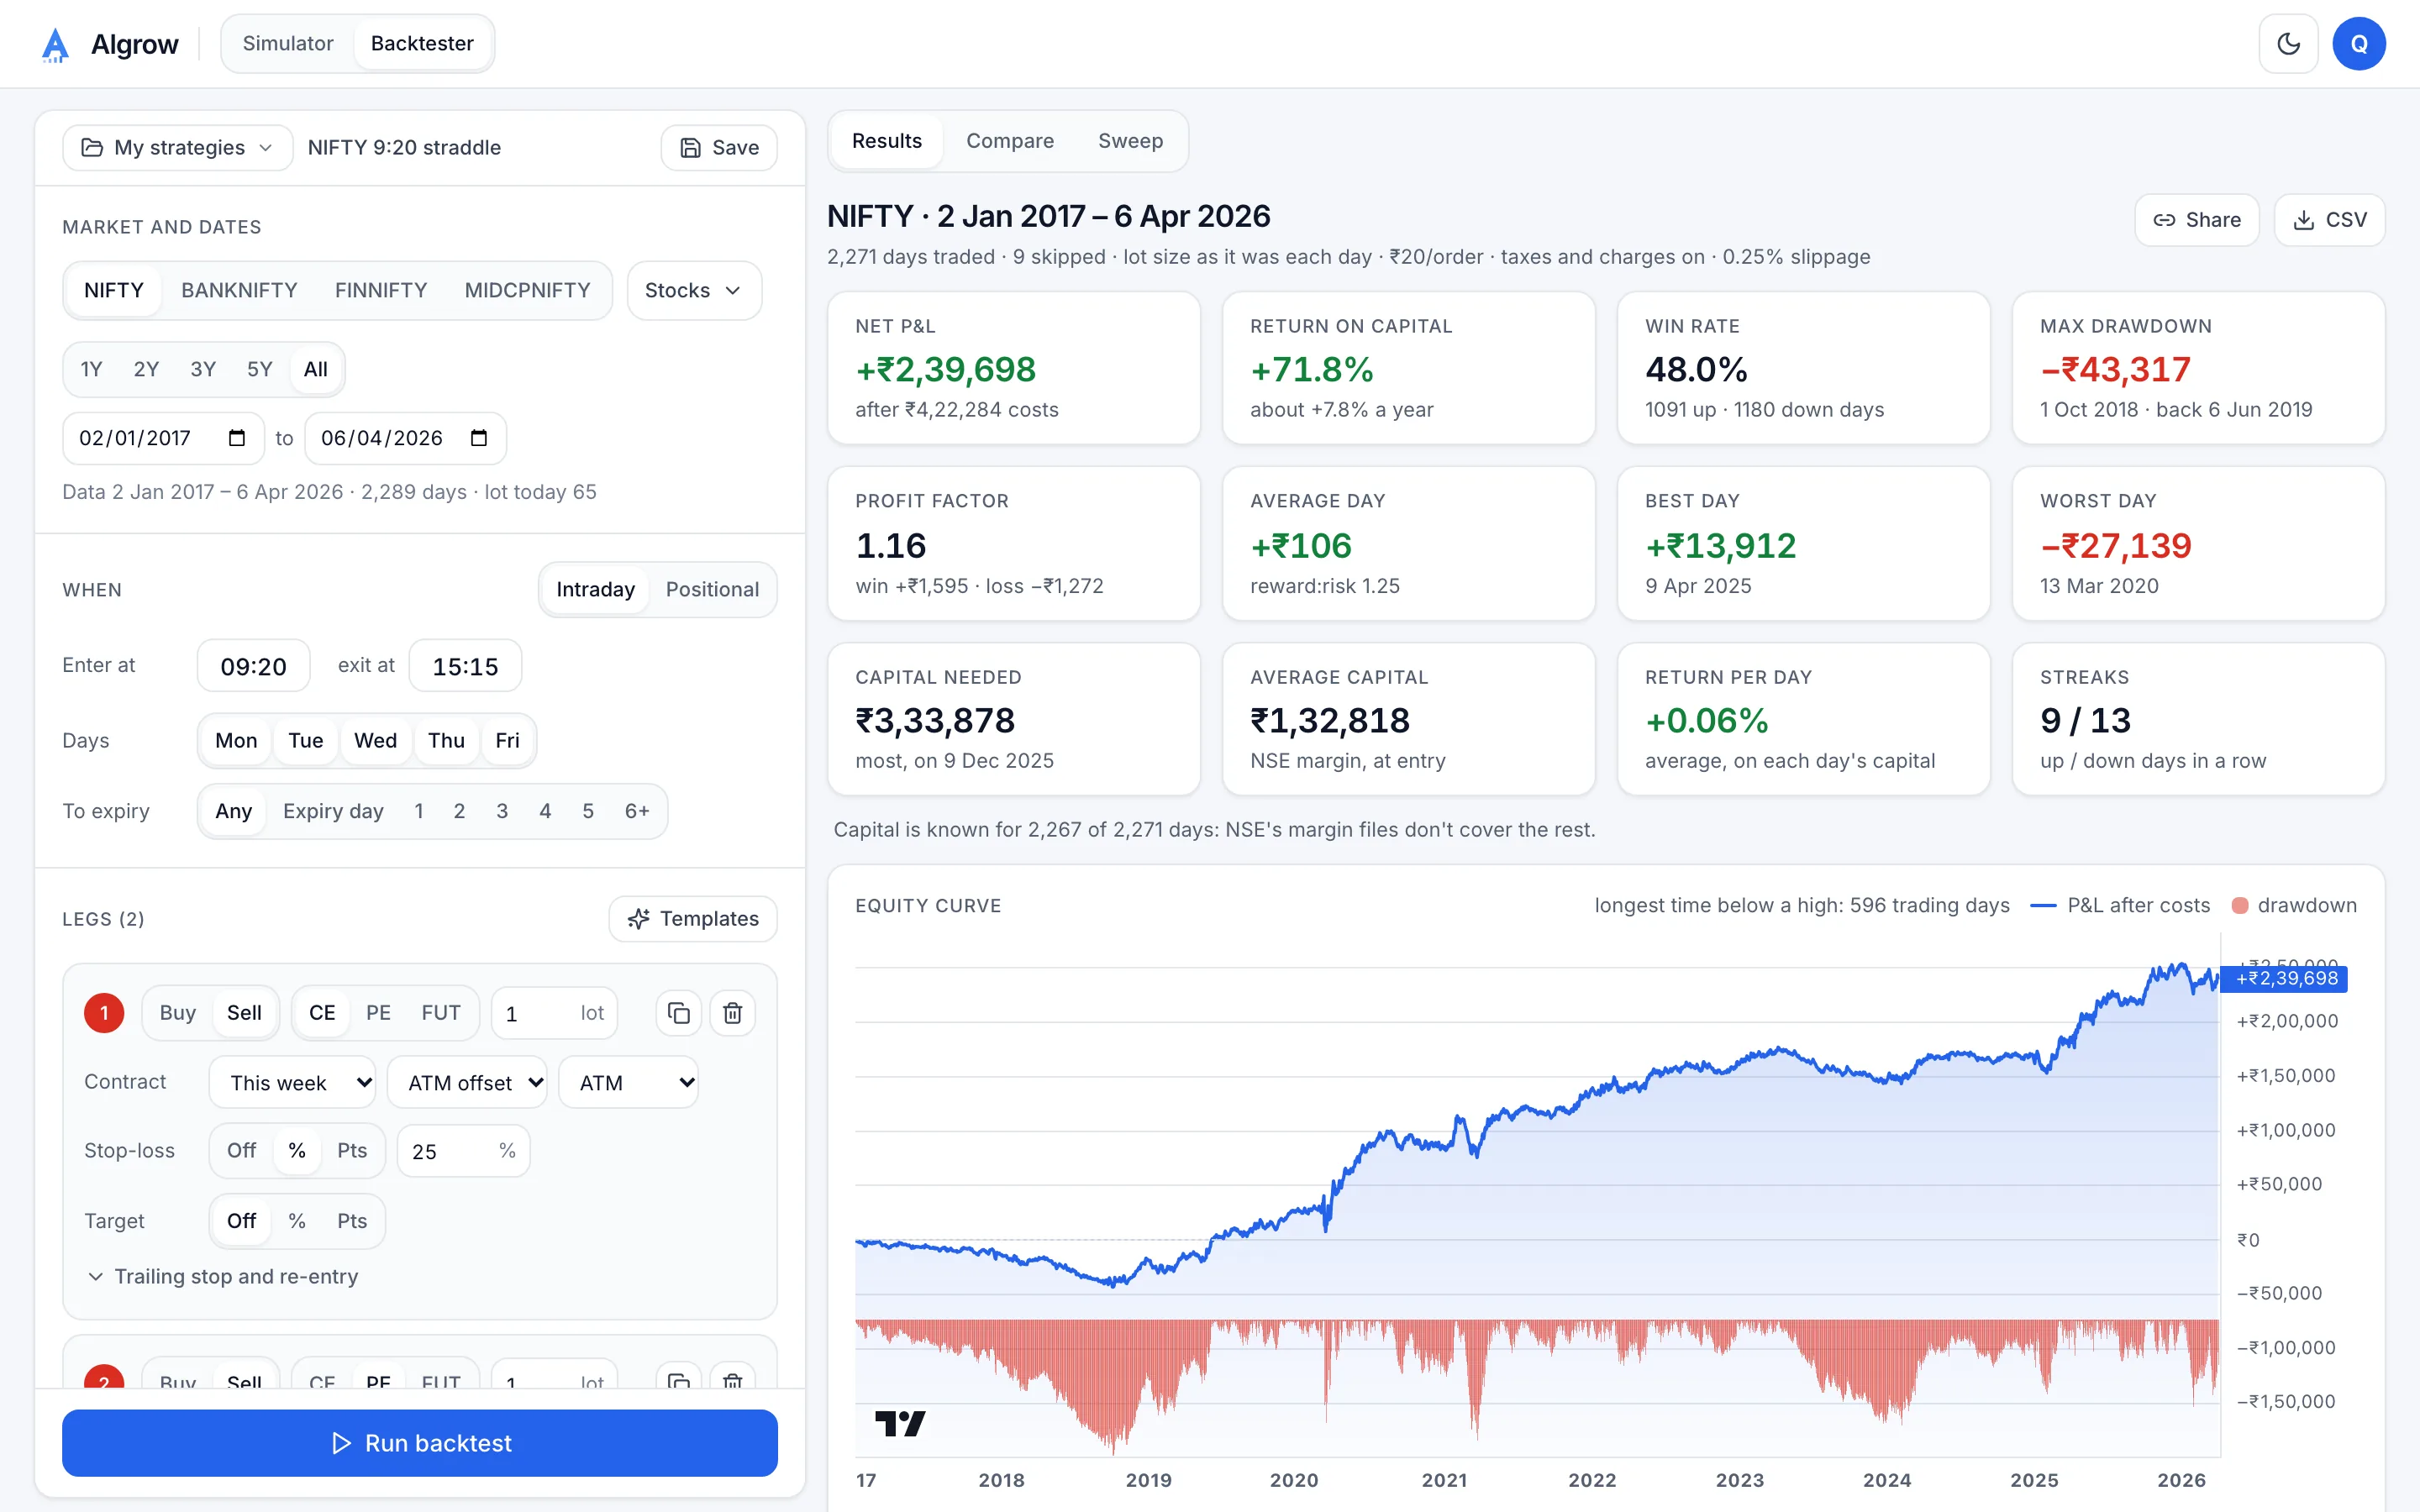The height and width of the screenshot is (1512, 2420).
Task: Click the exit at 15:15 field
Action: (x=465, y=666)
